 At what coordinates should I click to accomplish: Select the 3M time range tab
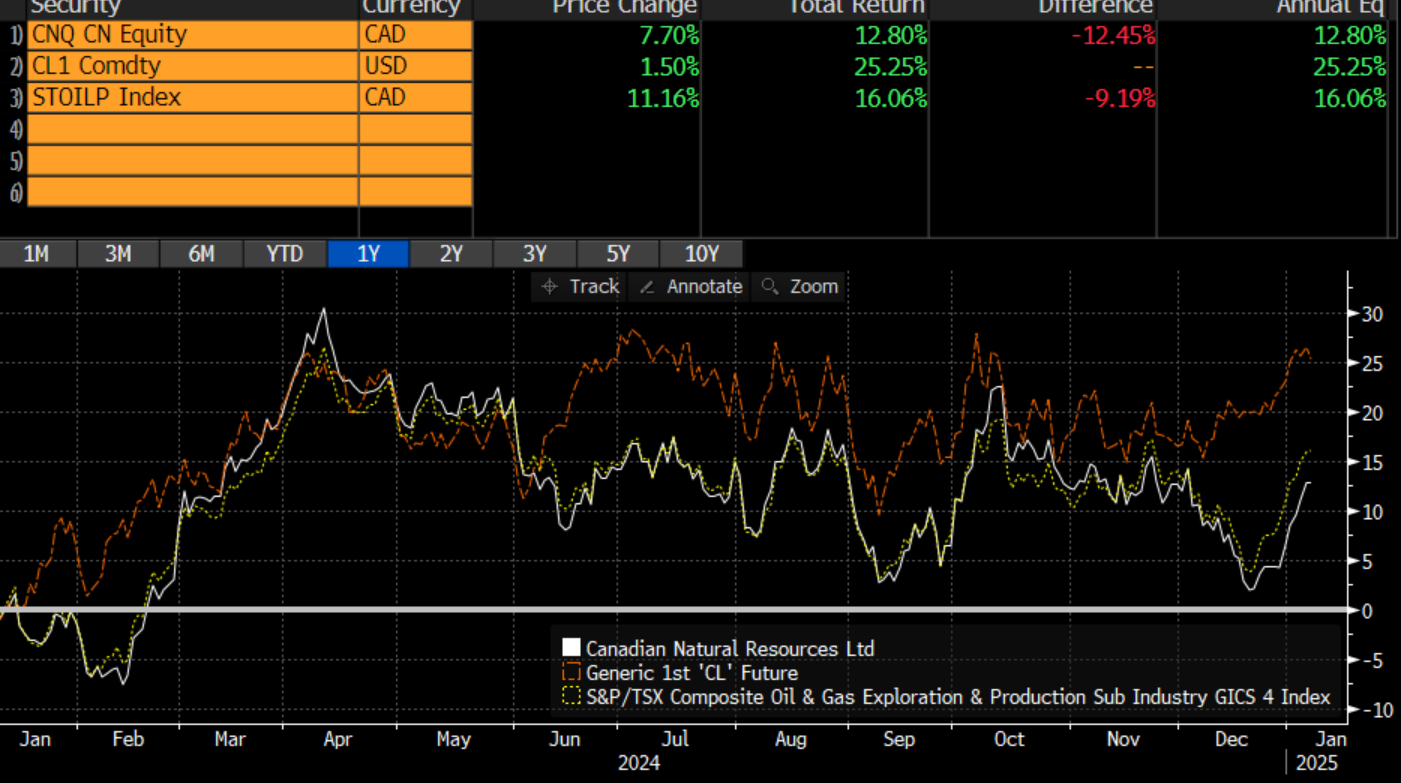pyautogui.click(x=118, y=254)
